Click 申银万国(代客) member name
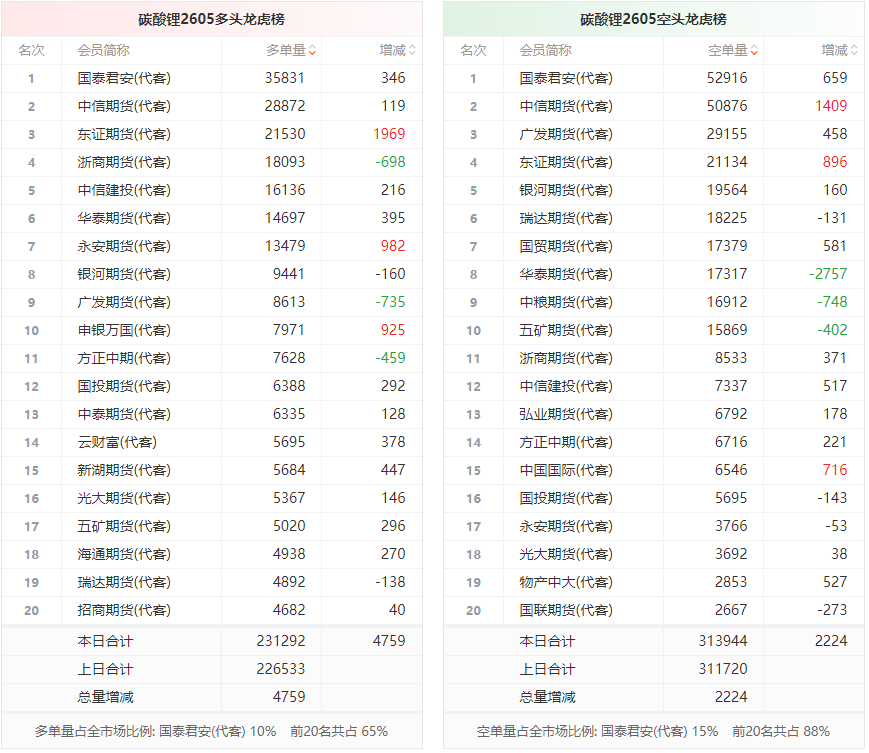Viewport: 869px width, 753px height. pos(124,330)
